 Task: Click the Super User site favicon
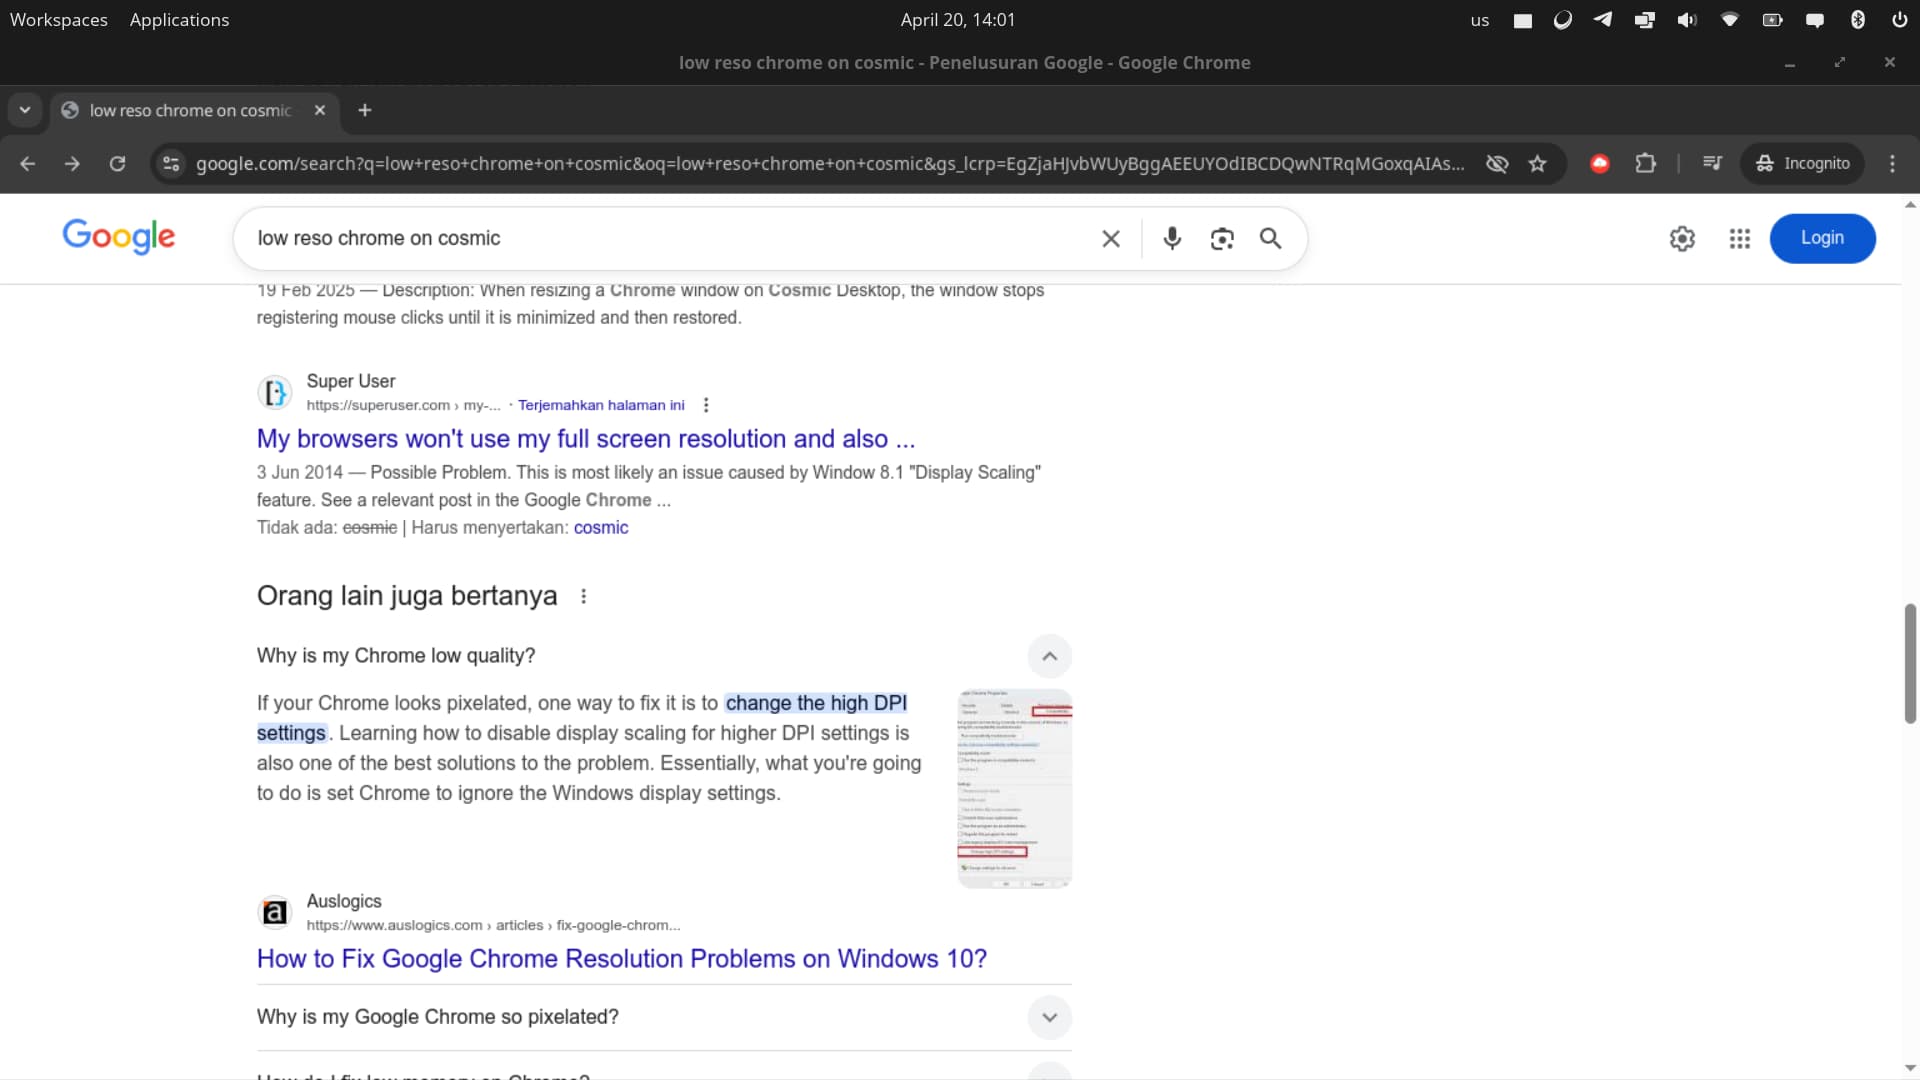coord(274,392)
